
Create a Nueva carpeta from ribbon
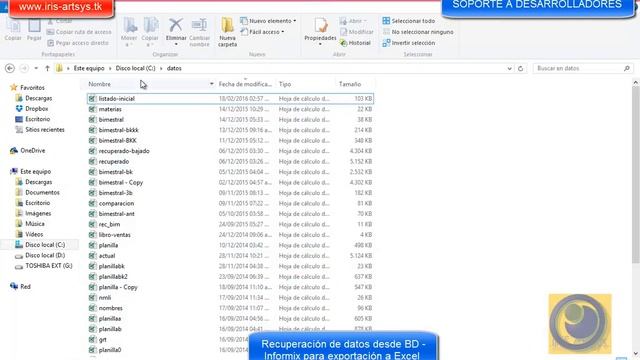pos(227,32)
